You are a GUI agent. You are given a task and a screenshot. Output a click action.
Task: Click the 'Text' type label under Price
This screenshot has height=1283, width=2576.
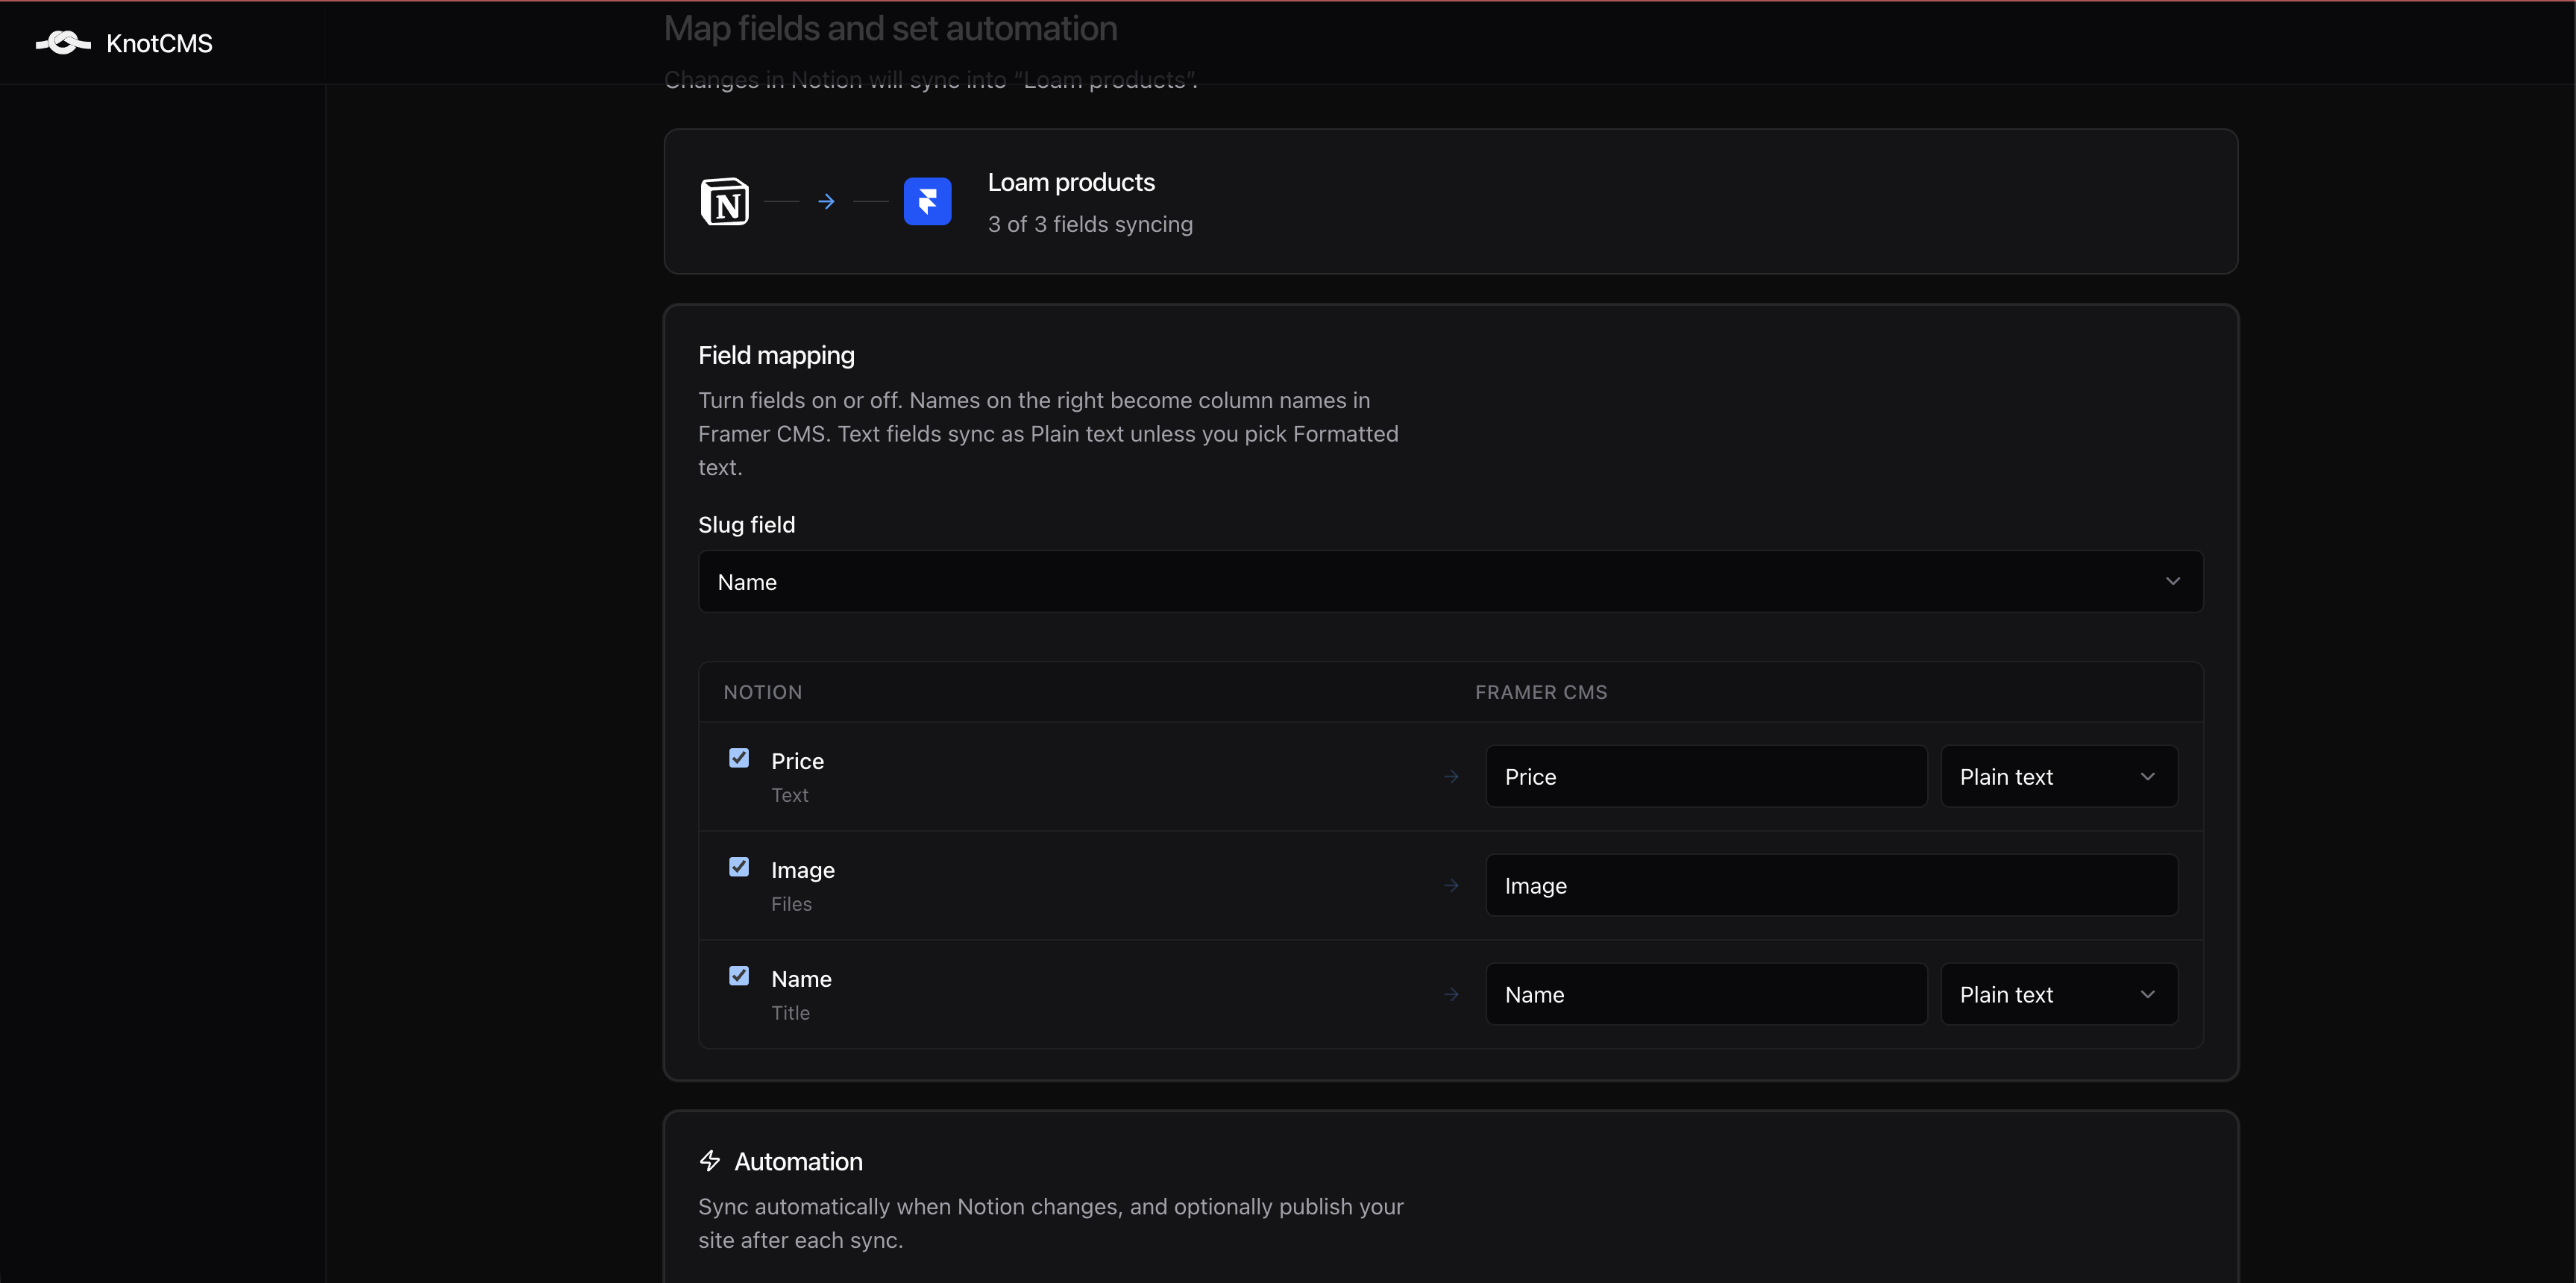tap(789, 795)
